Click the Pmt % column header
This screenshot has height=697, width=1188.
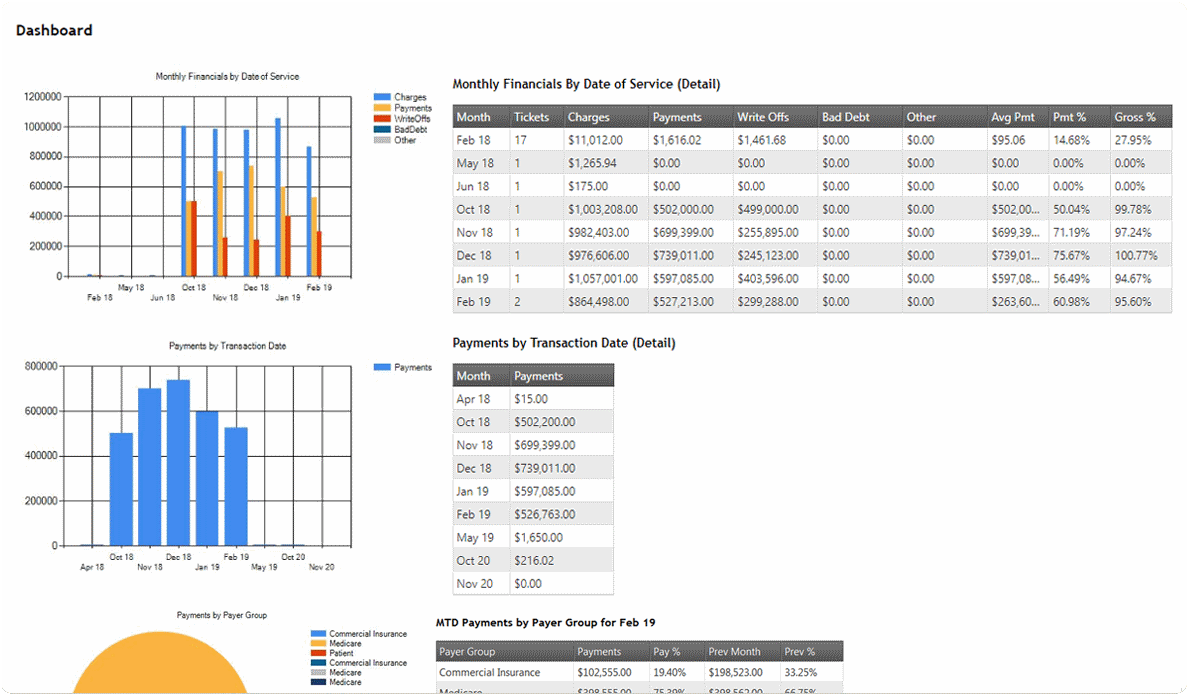pyautogui.click(x=1069, y=117)
